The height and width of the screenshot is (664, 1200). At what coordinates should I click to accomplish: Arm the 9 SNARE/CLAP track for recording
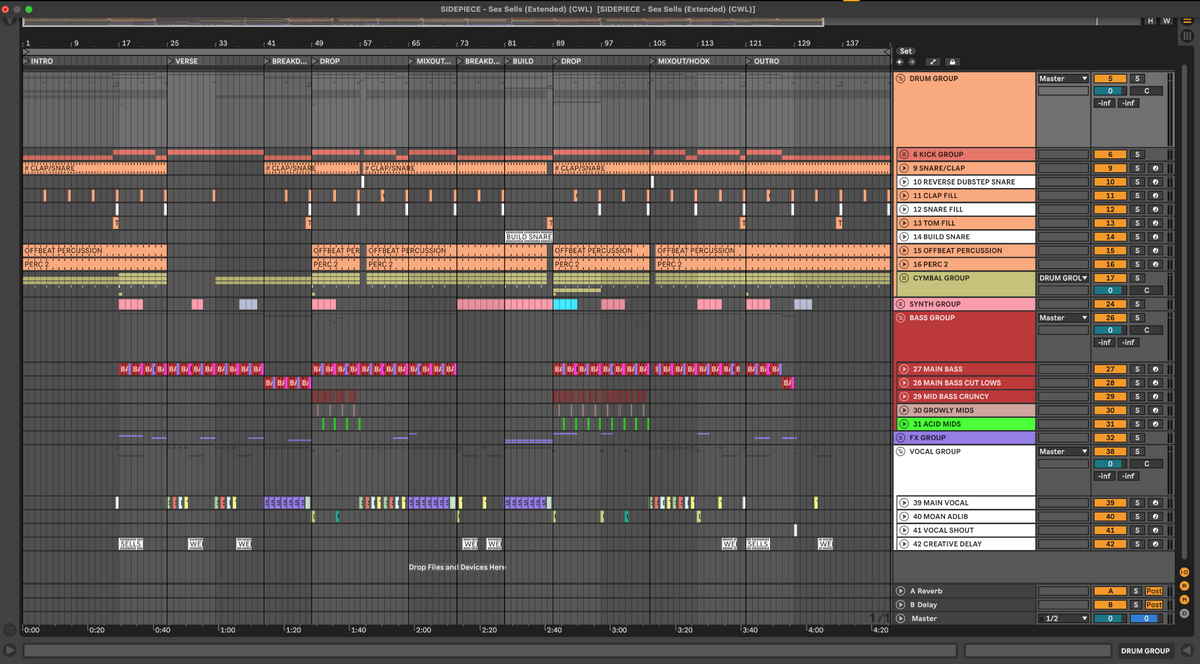[1154, 168]
